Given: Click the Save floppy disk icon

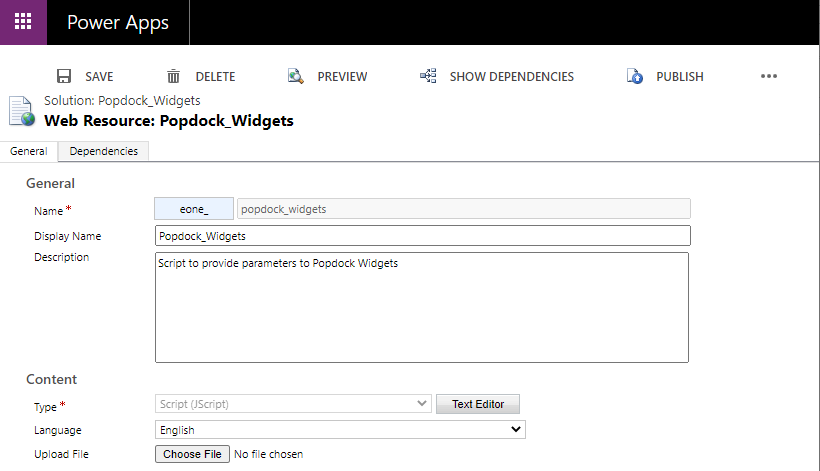Looking at the screenshot, I should click(x=64, y=76).
